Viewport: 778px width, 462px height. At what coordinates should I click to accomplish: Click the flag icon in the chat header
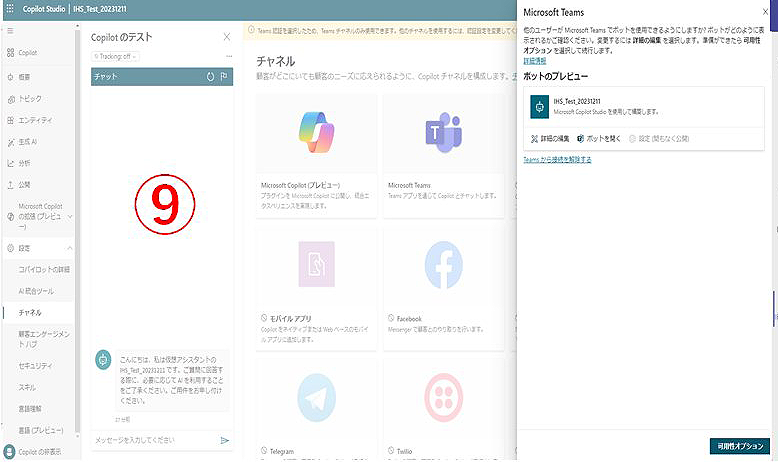click(224, 77)
